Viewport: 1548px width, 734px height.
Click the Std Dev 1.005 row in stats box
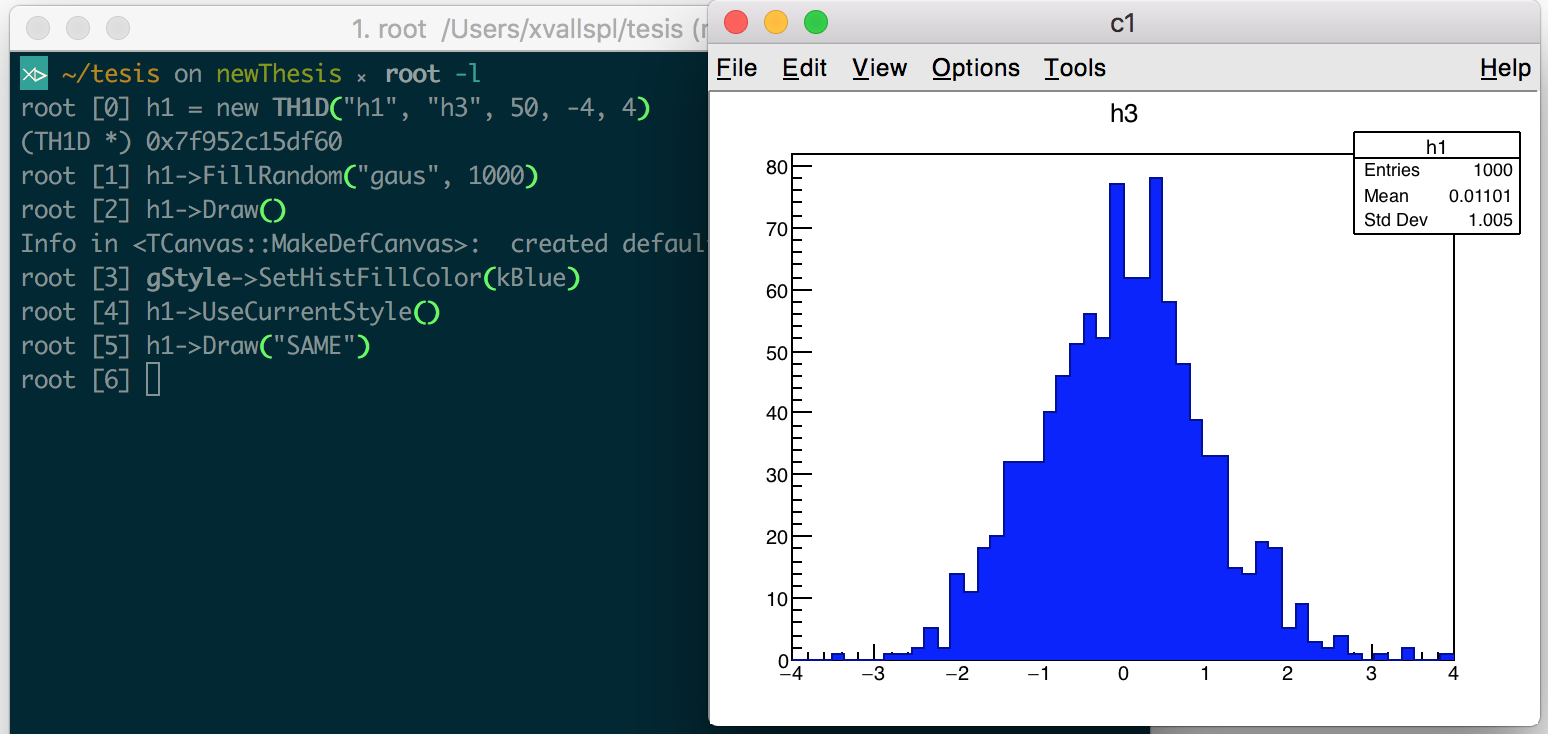[x=1437, y=220]
